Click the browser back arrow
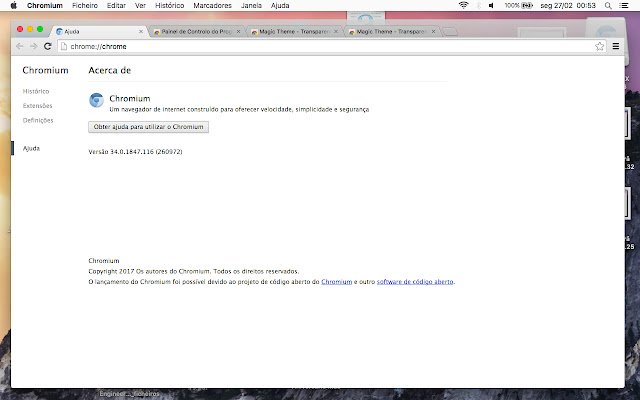640x400 pixels. pos(20,47)
